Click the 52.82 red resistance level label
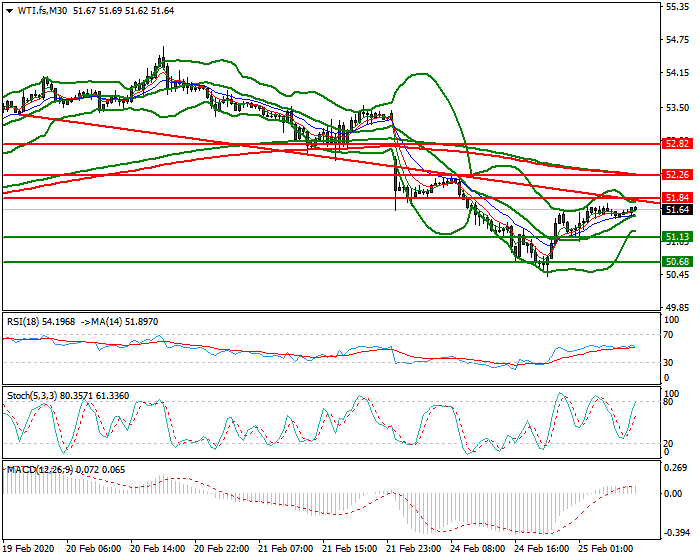Image resolution: width=700 pixels, height=560 pixels. [x=677, y=144]
